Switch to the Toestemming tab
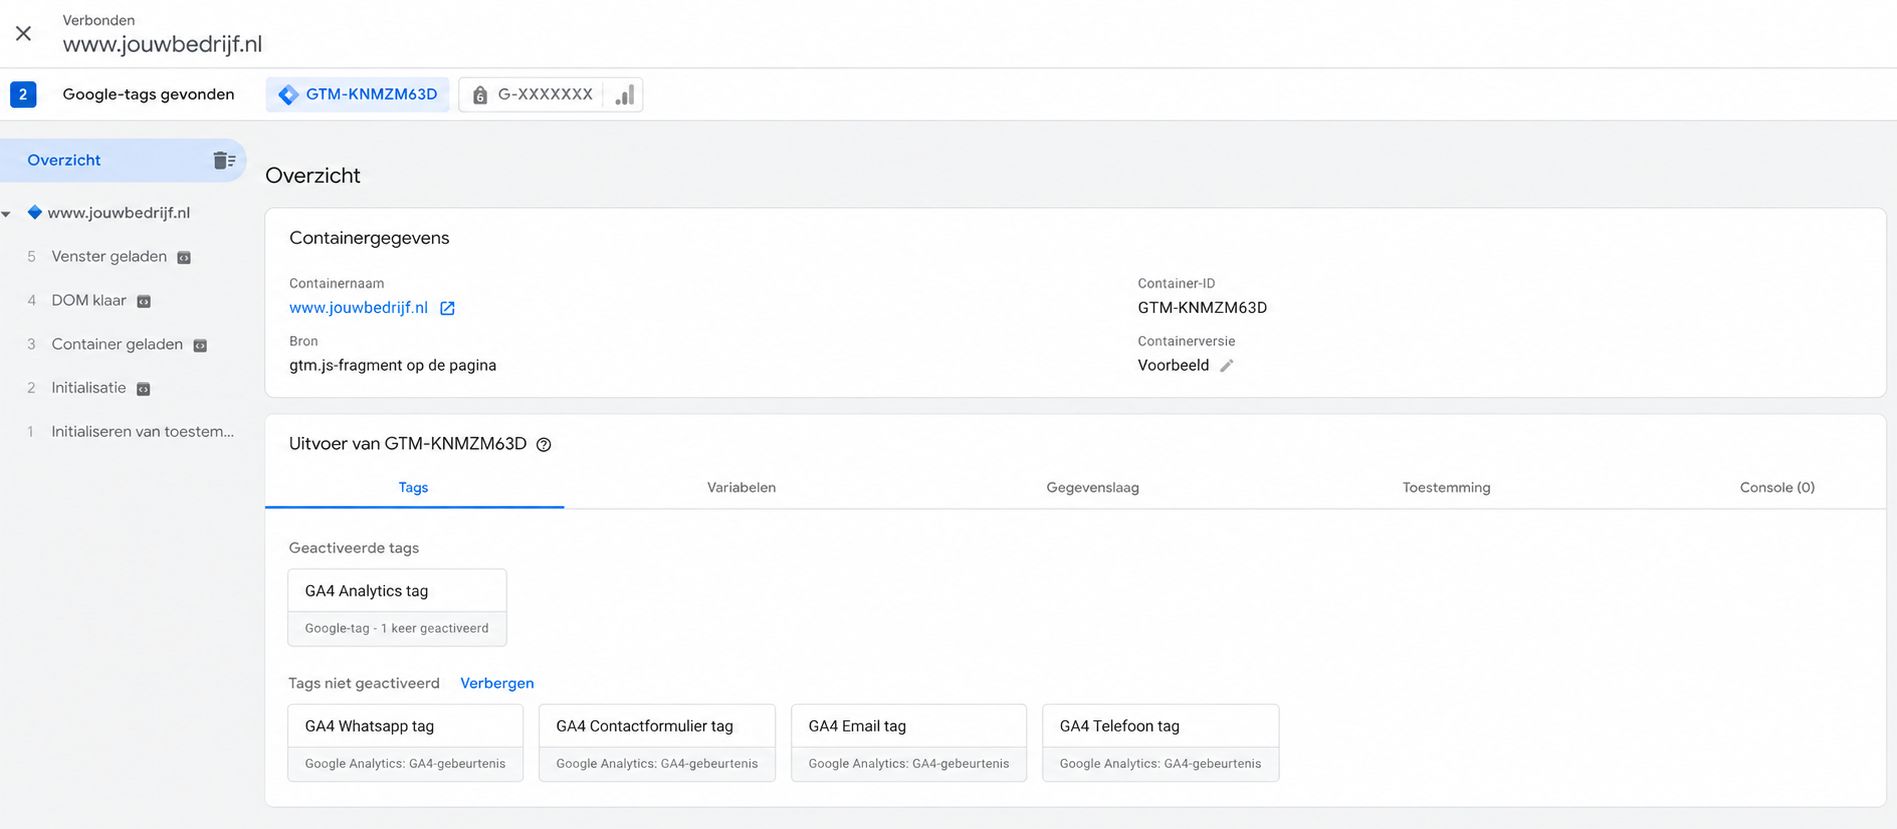 point(1446,488)
